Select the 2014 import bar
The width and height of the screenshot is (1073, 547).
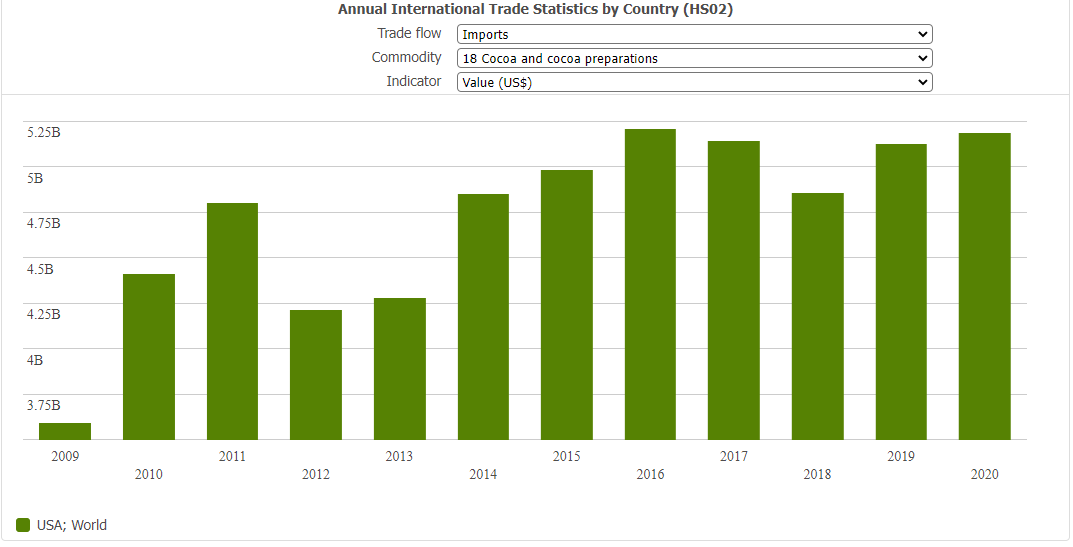[483, 316]
